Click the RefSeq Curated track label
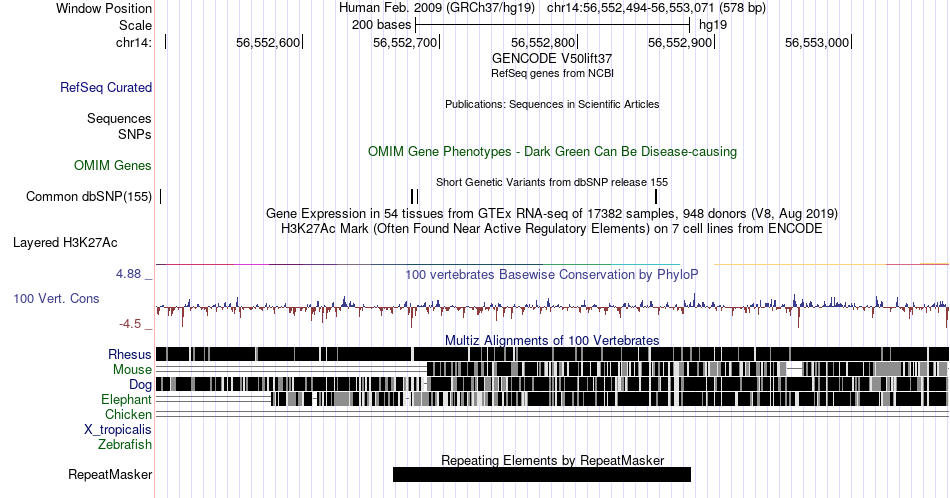950x498 pixels. [x=105, y=87]
